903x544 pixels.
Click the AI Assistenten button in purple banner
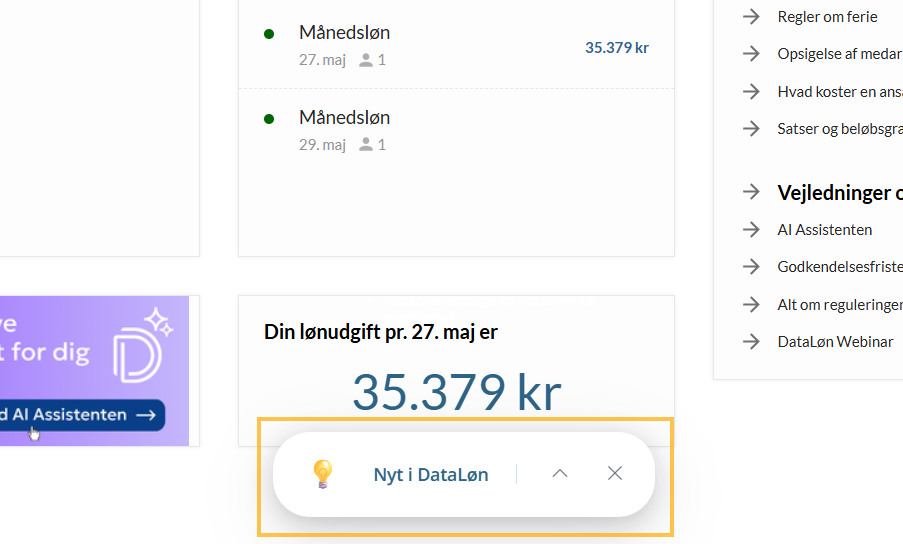[82, 415]
